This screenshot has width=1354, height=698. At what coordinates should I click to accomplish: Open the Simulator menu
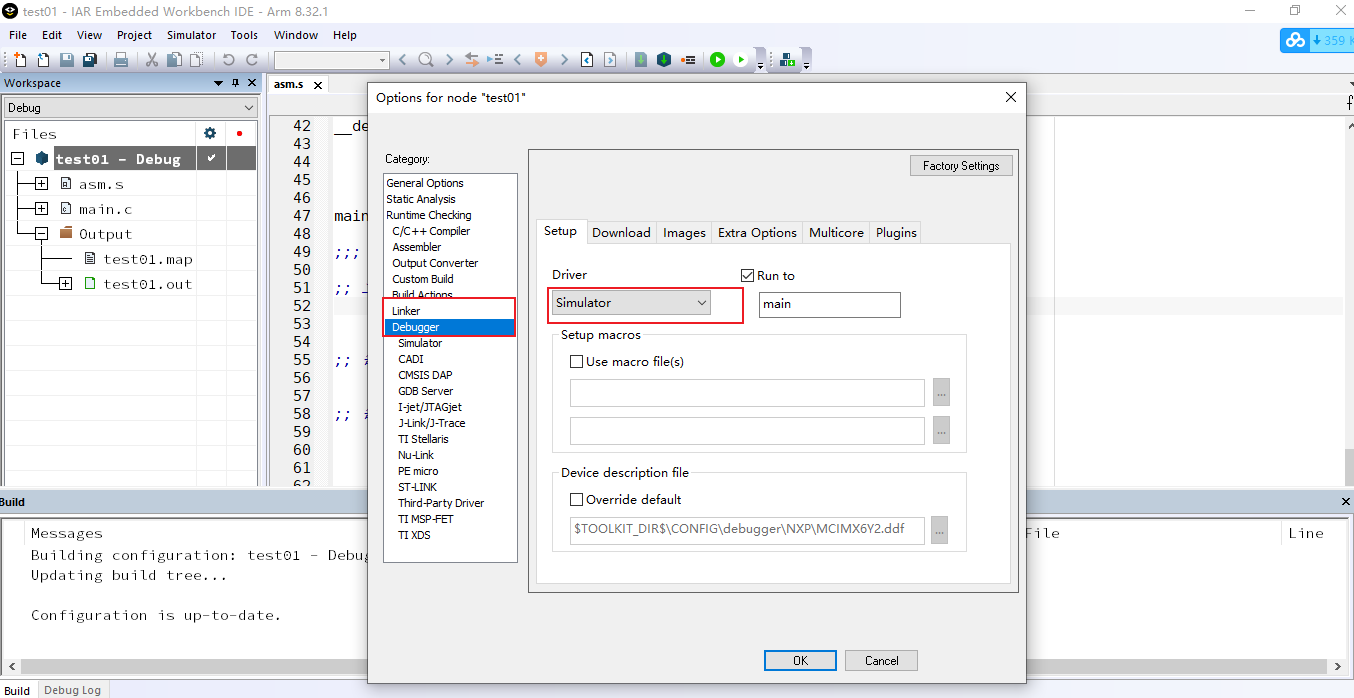pyautogui.click(x=191, y=35)
